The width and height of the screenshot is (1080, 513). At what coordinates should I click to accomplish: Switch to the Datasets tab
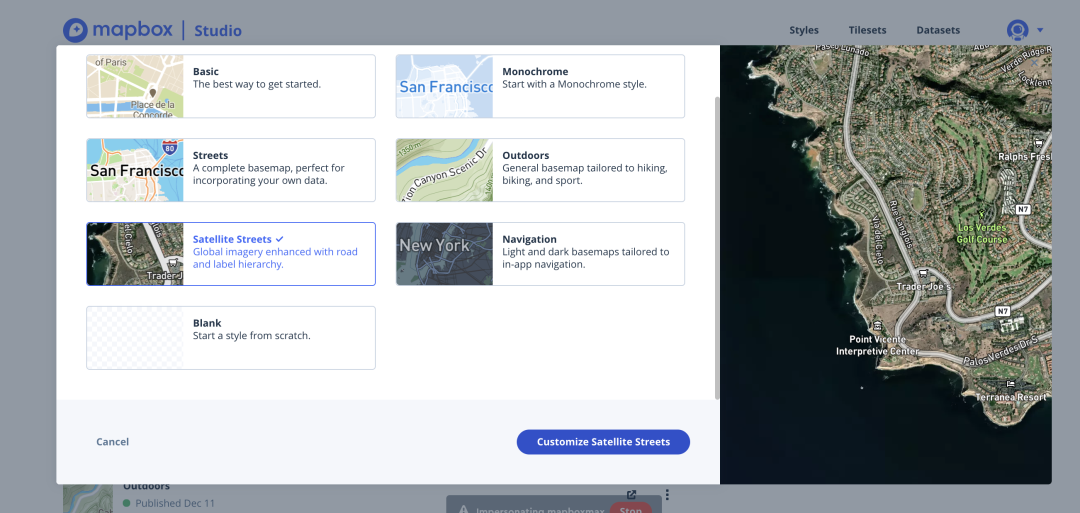click(938, 30)
